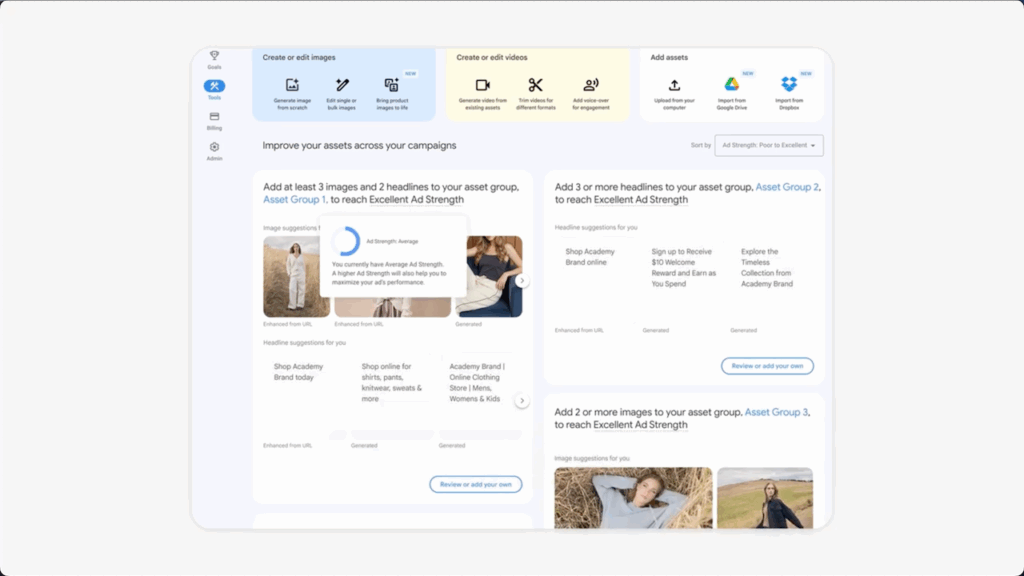Expand next image suggestions with arrow
Screen dimensions: 1024x576
[x=522, y=281]
